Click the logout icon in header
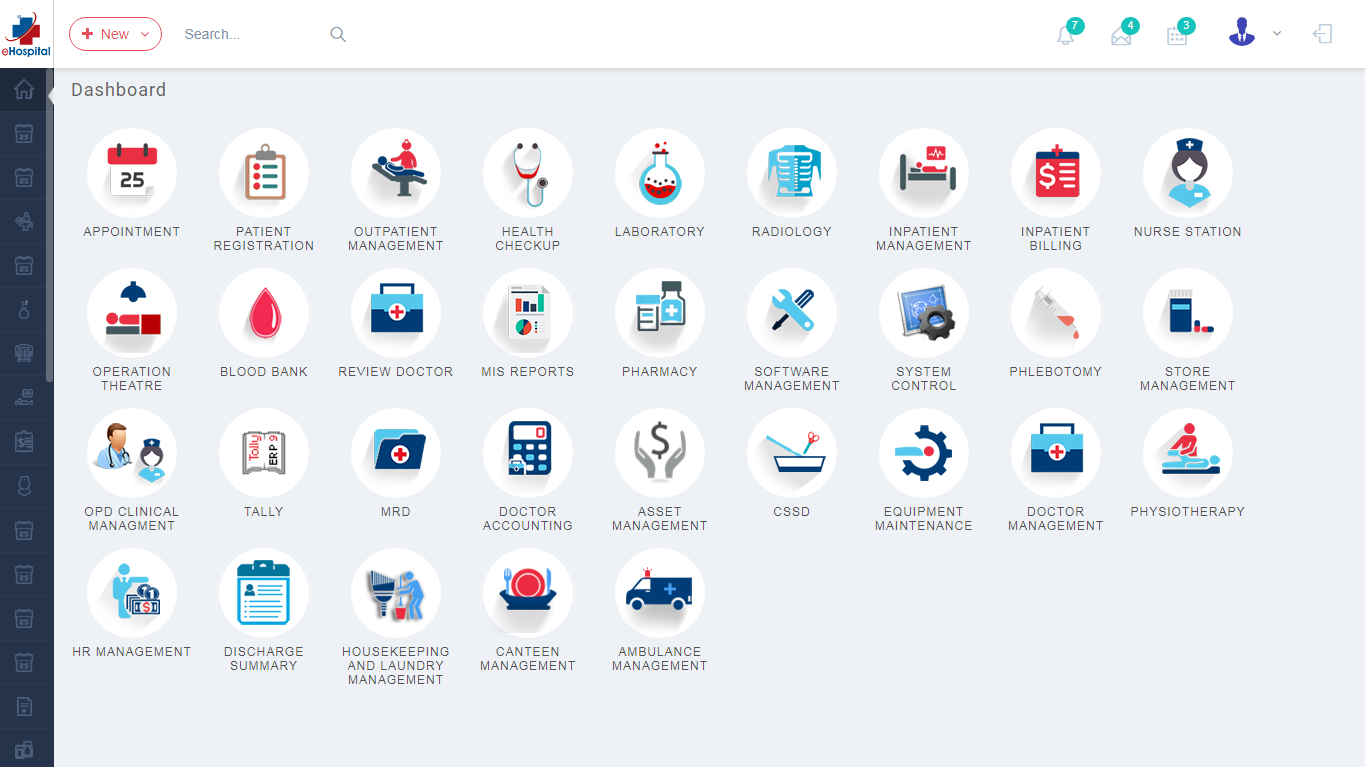The height and width of the screenshot is (767, 1365). pyautogui.click(x=1322, y=34)
